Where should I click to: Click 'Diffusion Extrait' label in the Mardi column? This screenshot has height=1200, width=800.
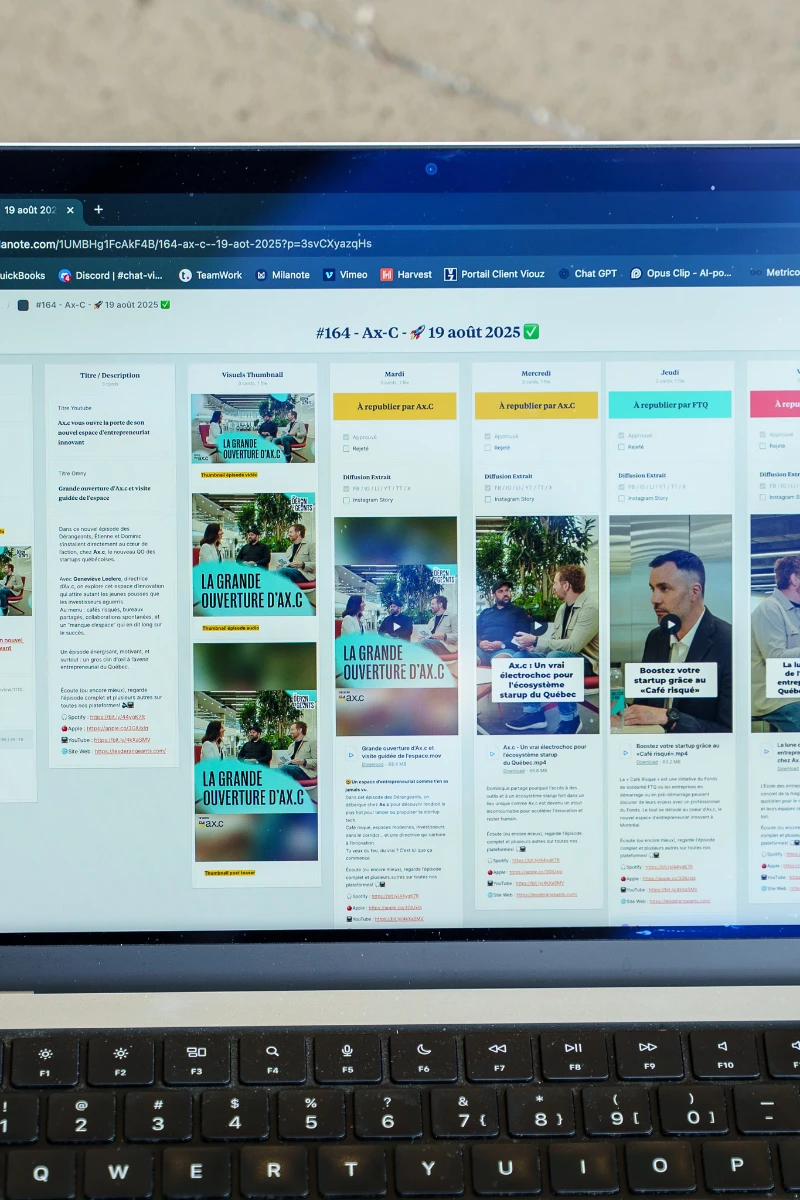[367, 477]
